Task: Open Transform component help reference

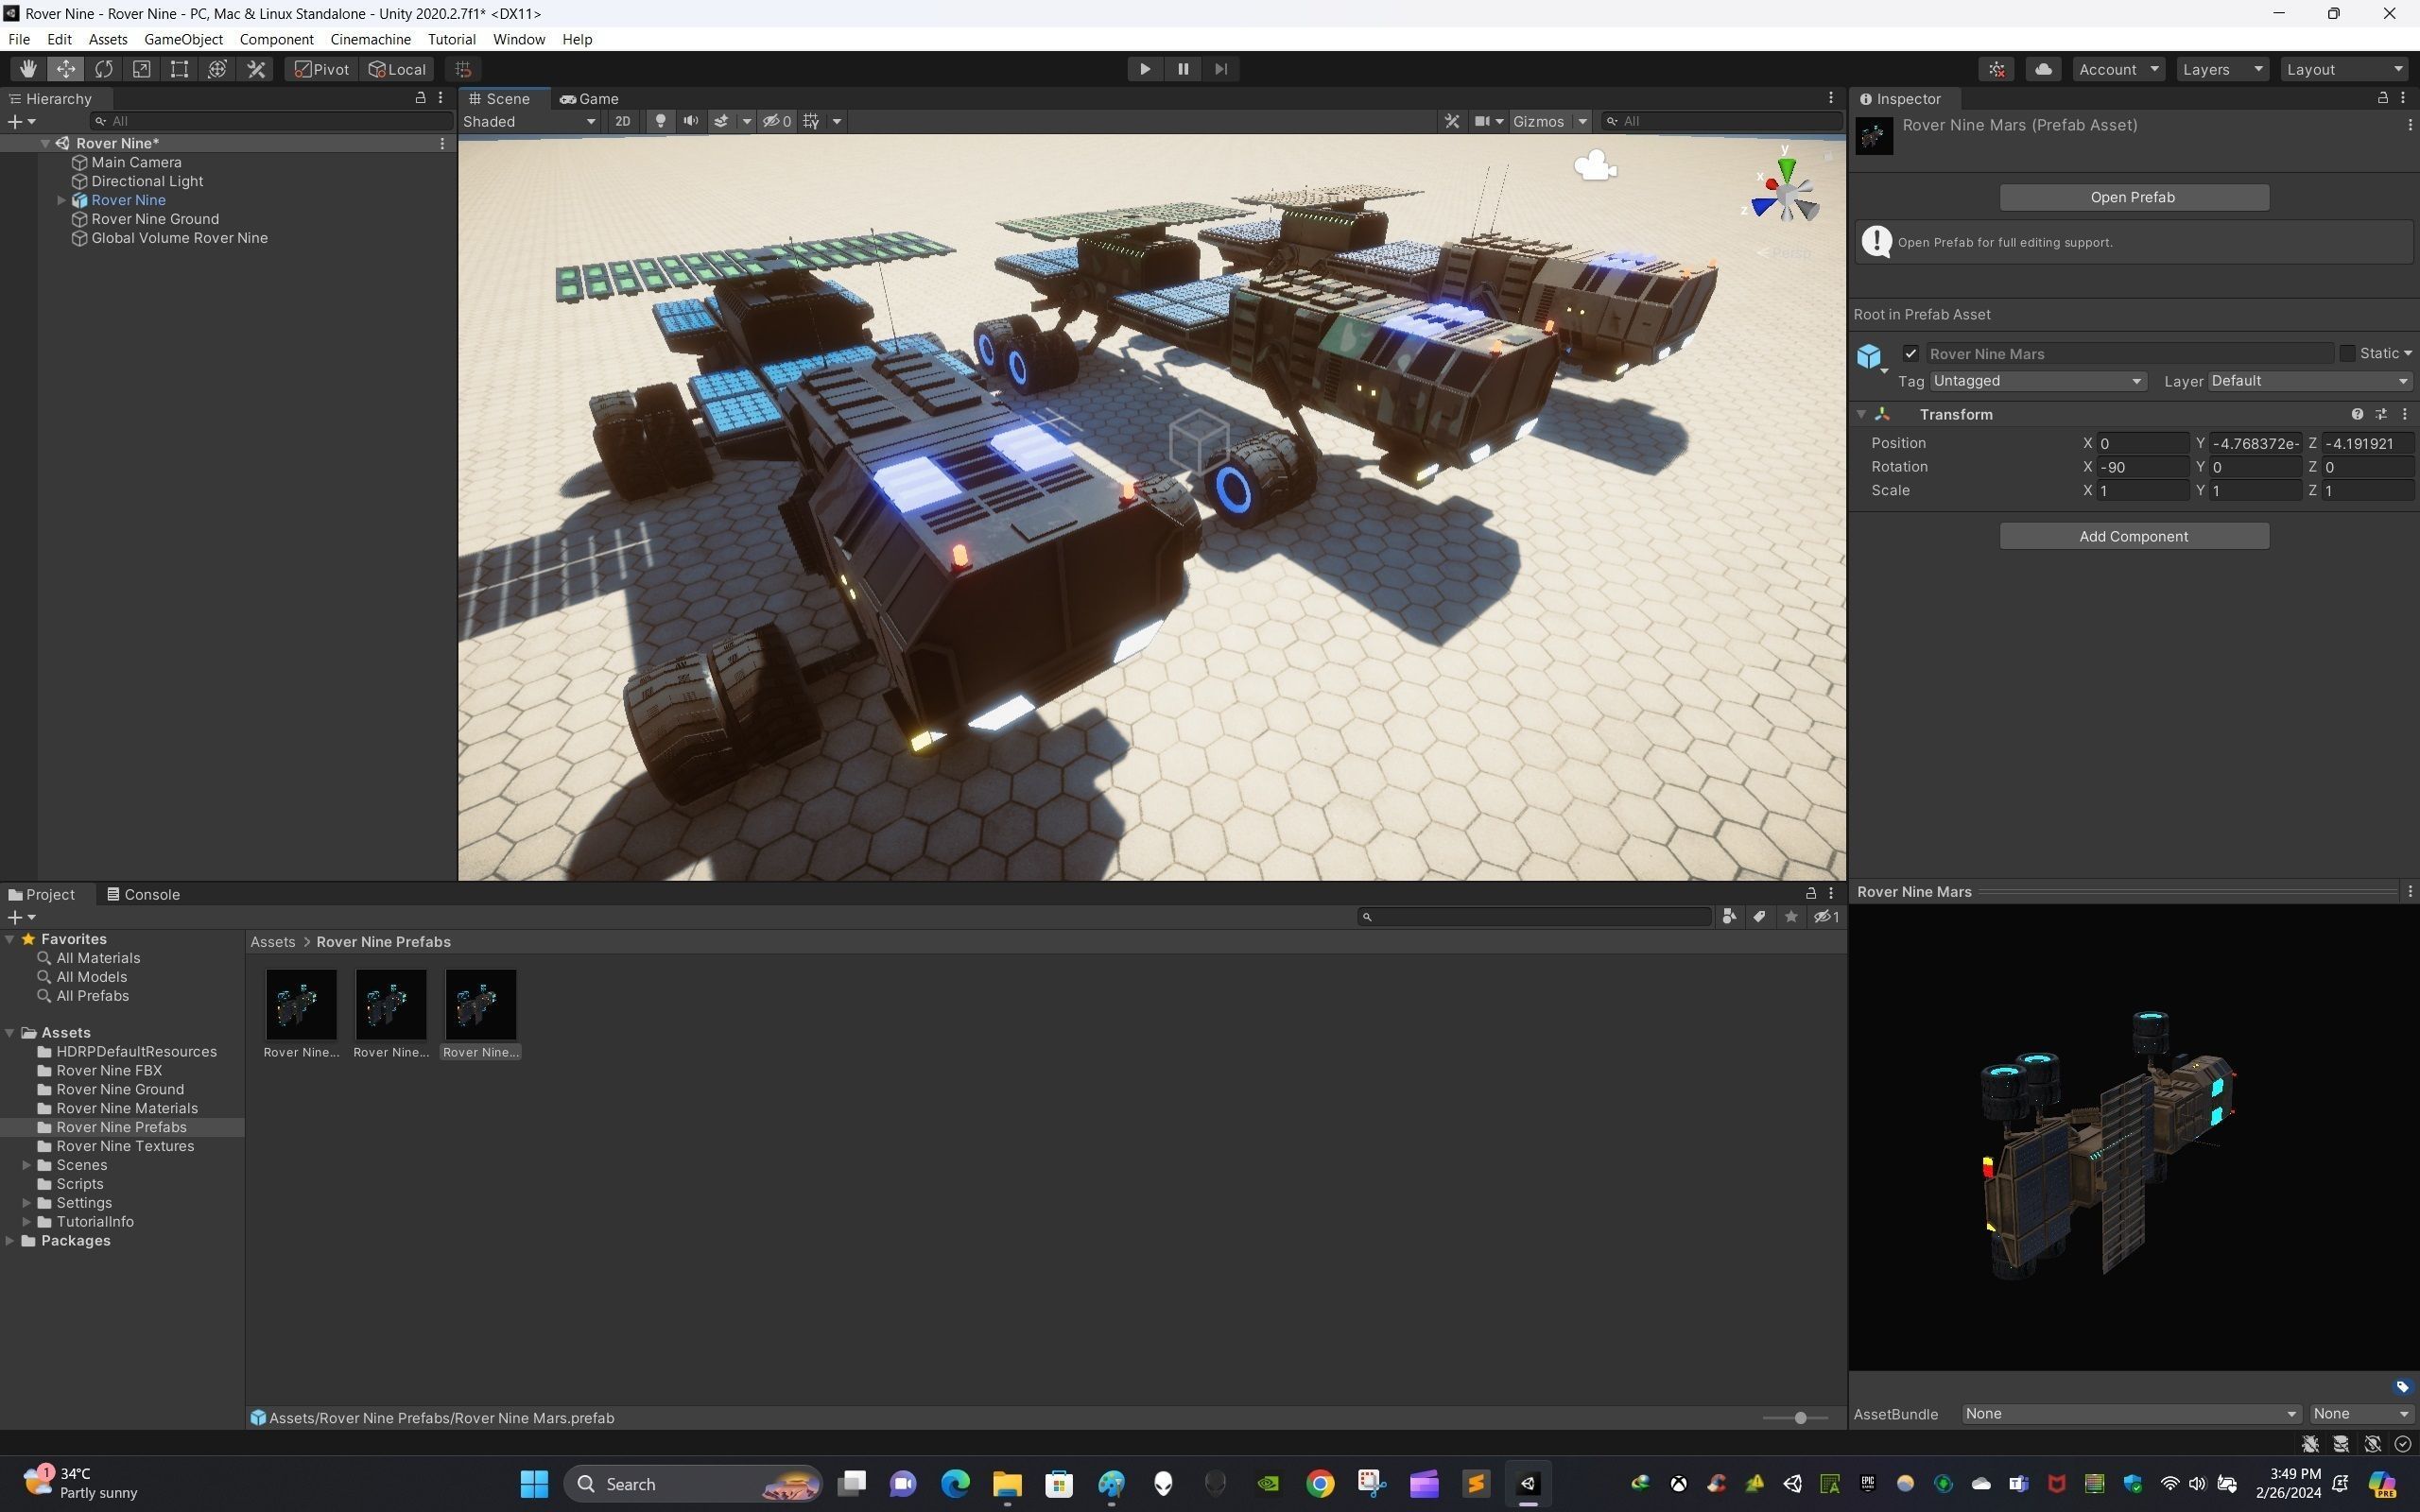Action: coord(2357,414)
